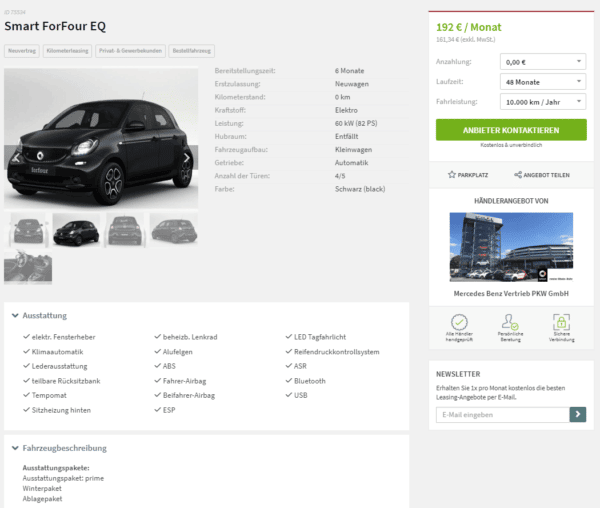Screen dimensions: 600x508
Task: Click the beheizb. Lenkrad feature
Action: pos(190,337)
